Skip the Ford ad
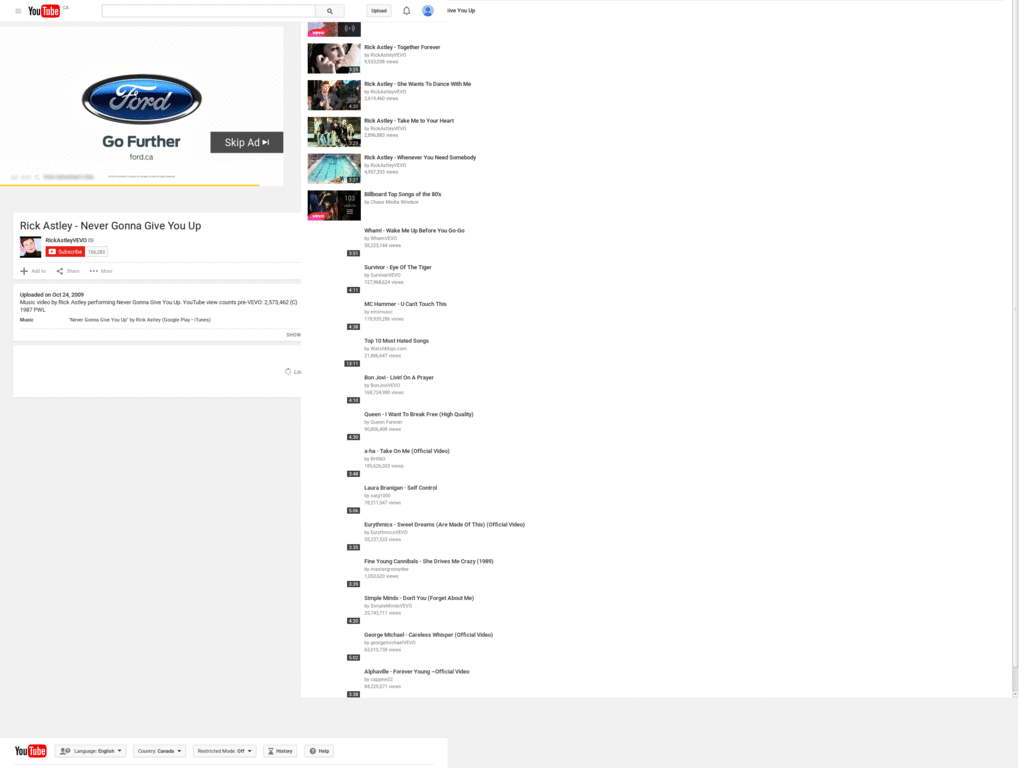Image resolution: width=1024 pixels, height=768 pixels. click(x=247, y=142)
